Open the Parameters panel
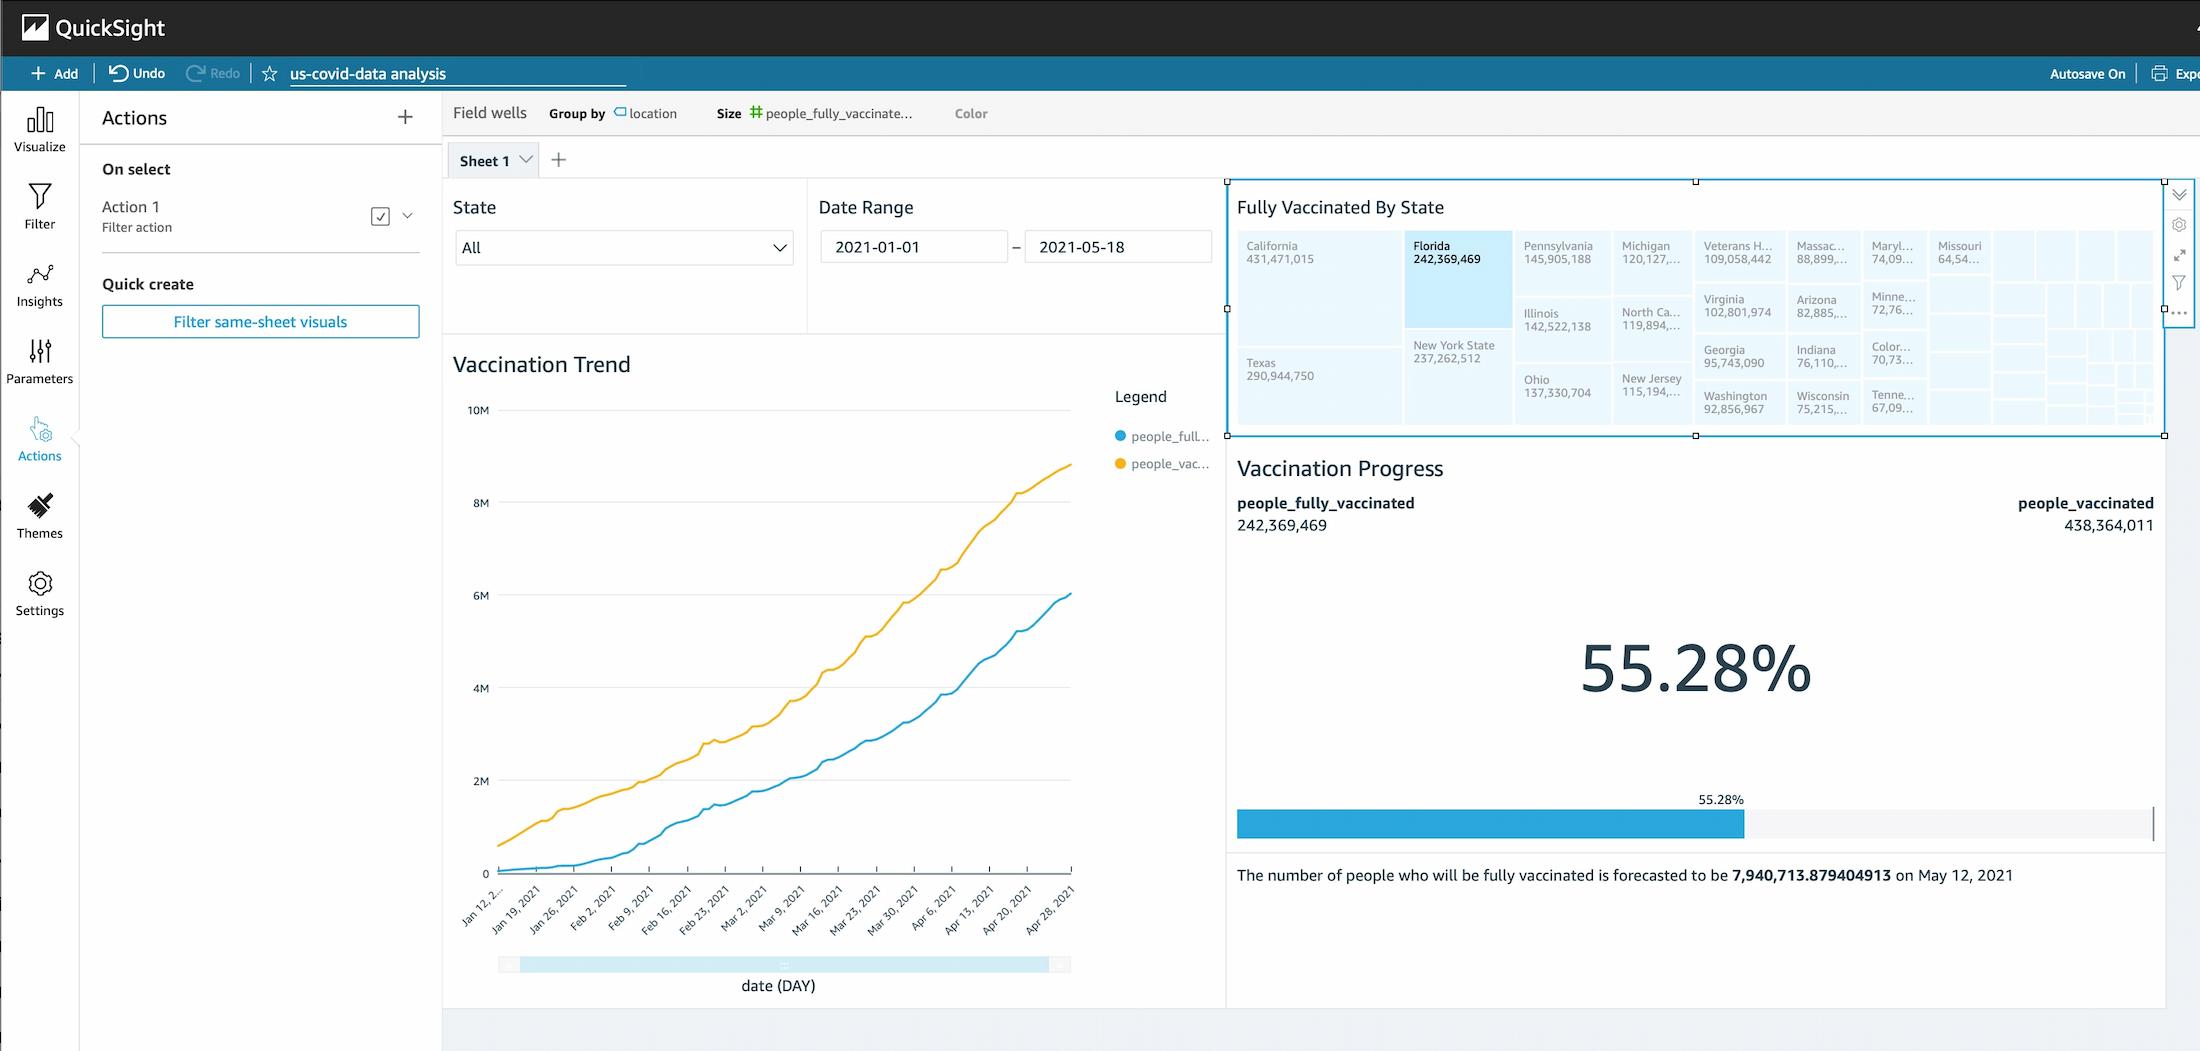This screenshot has width=2200, height=1051. (39, 362)
